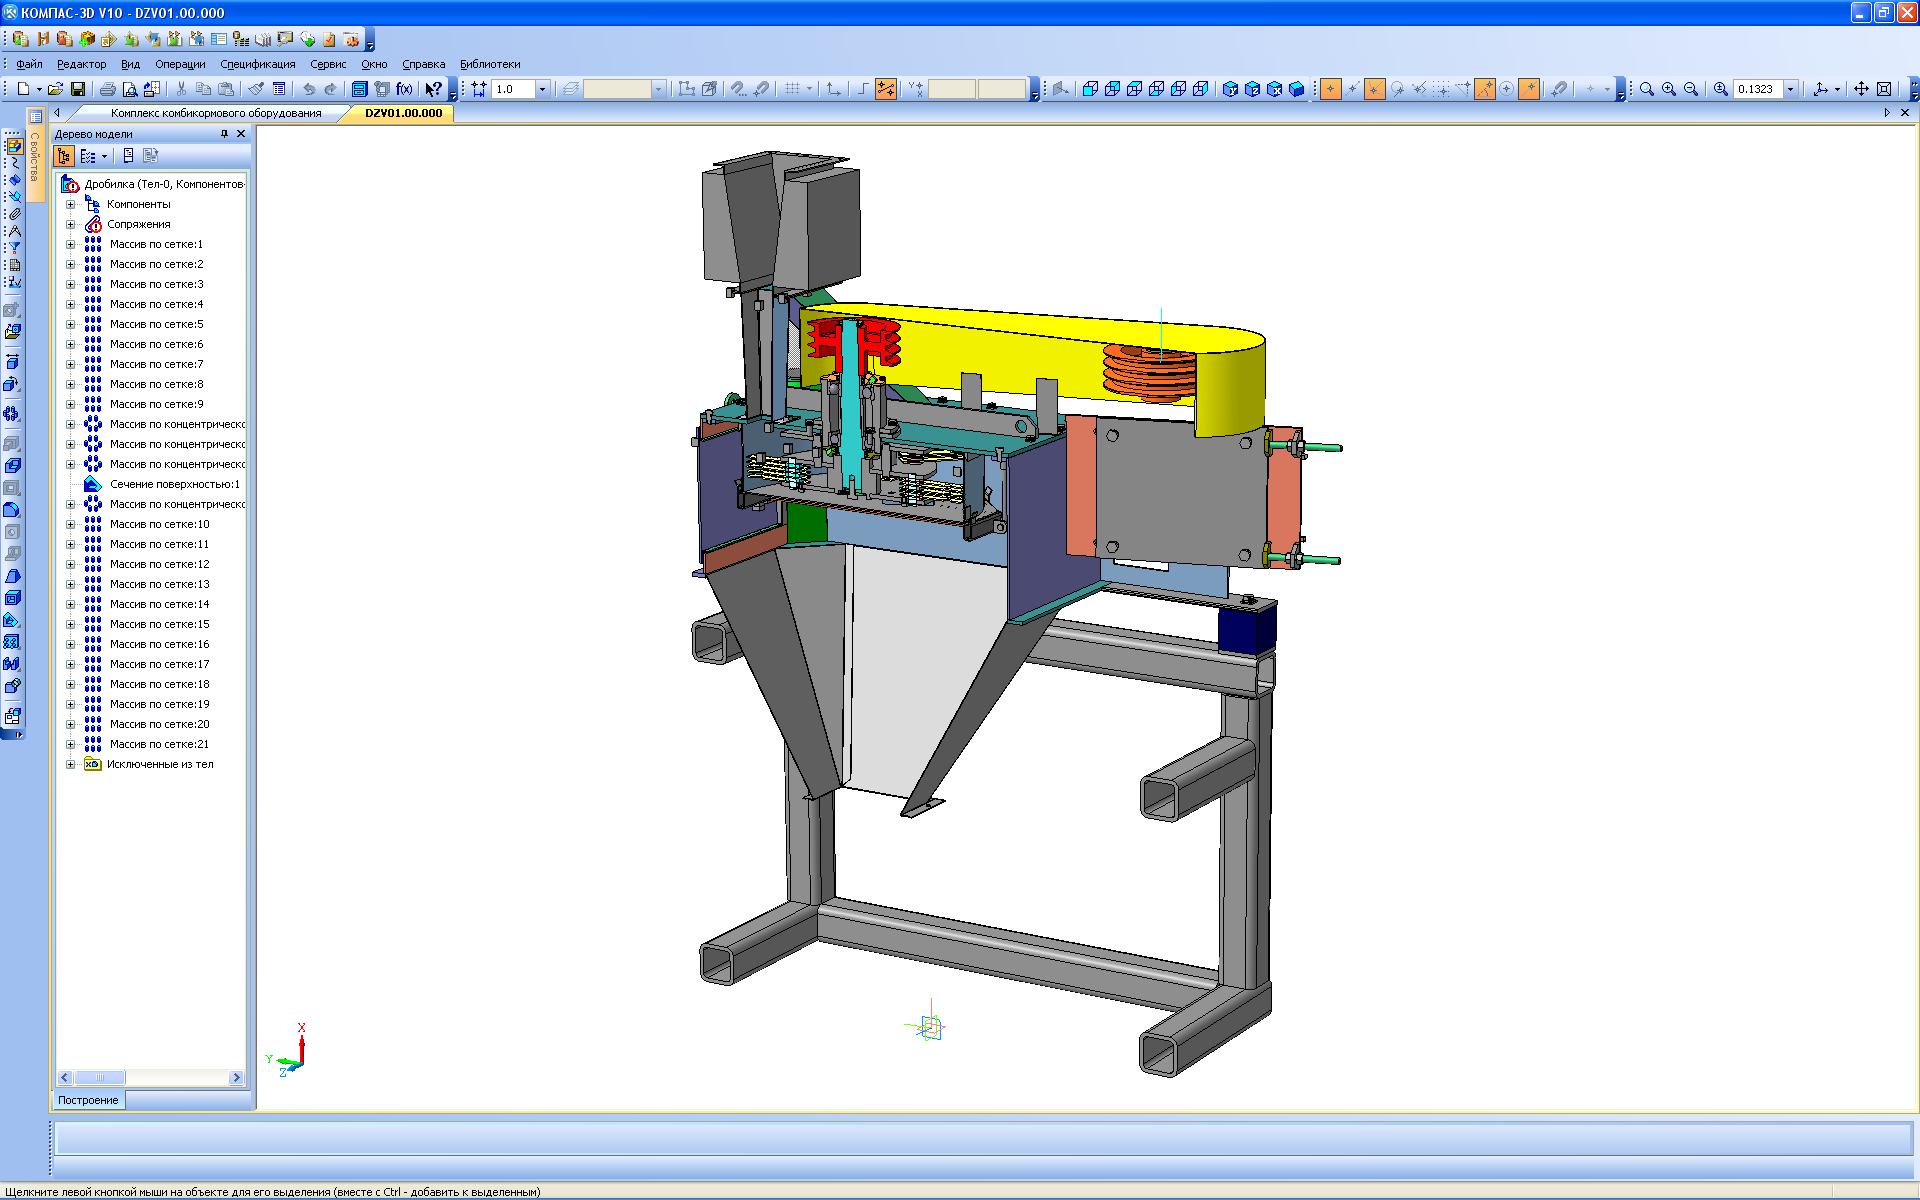Screen dimensions: 1920x1200
Task: Click the f(x) variables icon
Action: coord(405,89)
